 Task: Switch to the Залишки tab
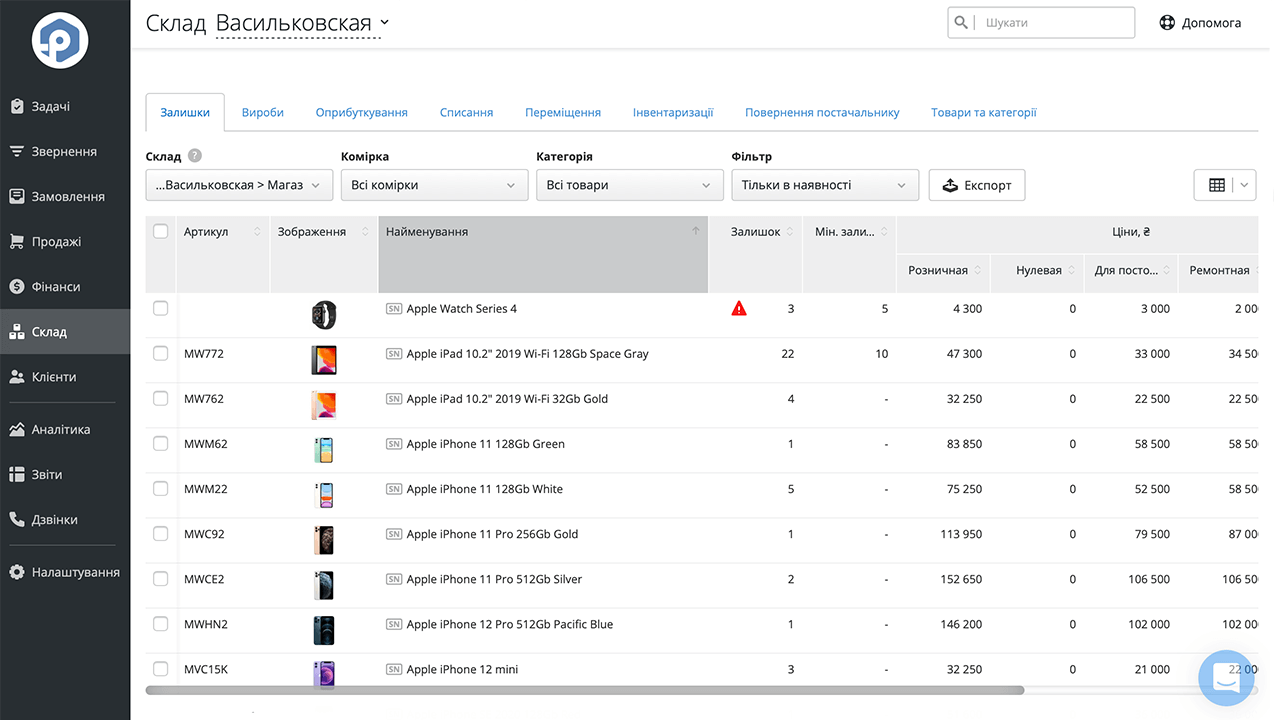click(185, 112)
